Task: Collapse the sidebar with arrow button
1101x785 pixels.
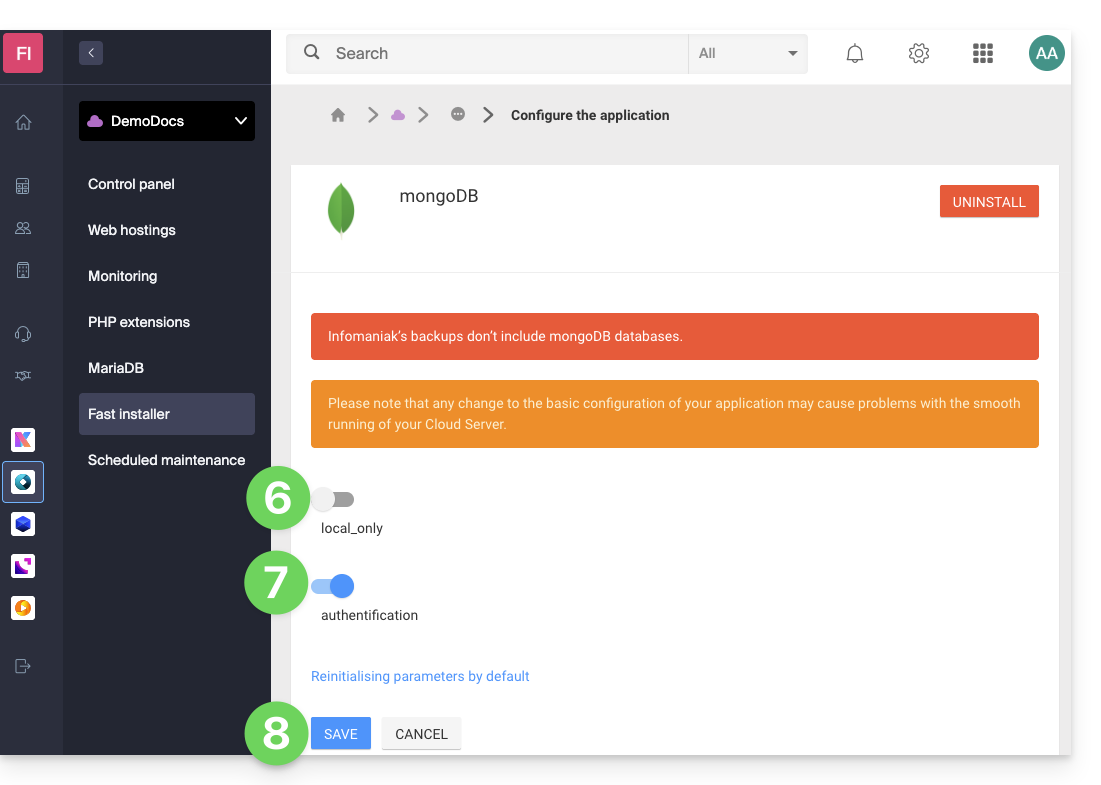Action: 91,53
